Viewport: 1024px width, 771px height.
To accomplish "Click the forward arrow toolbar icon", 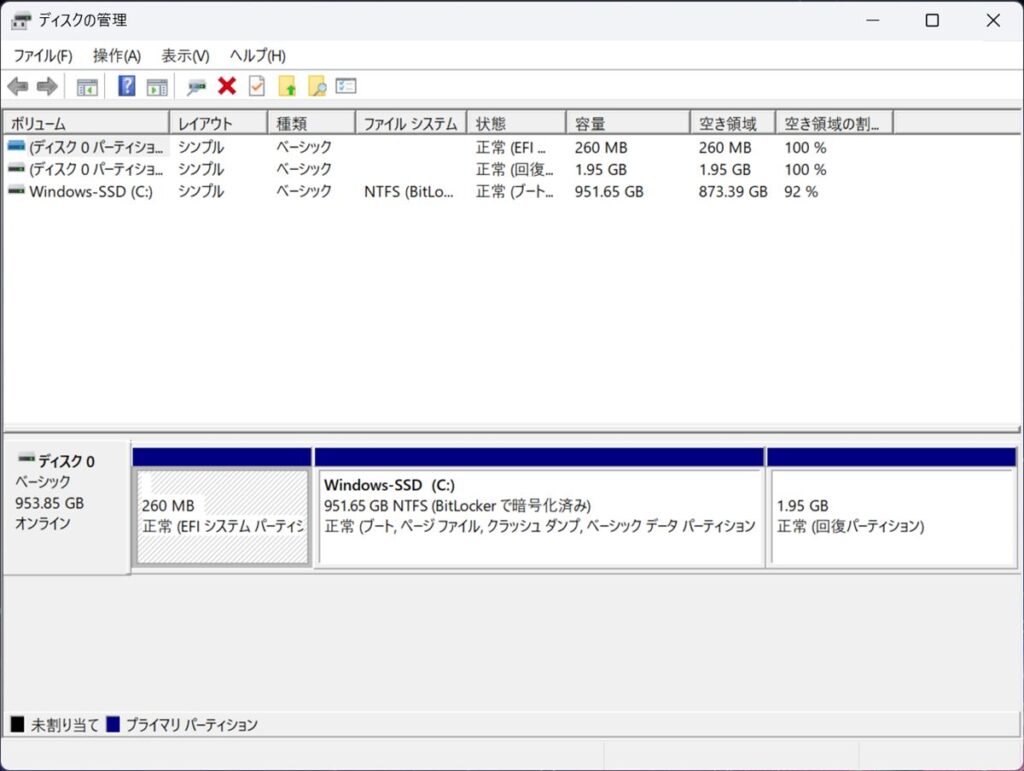I will point(47,87).
